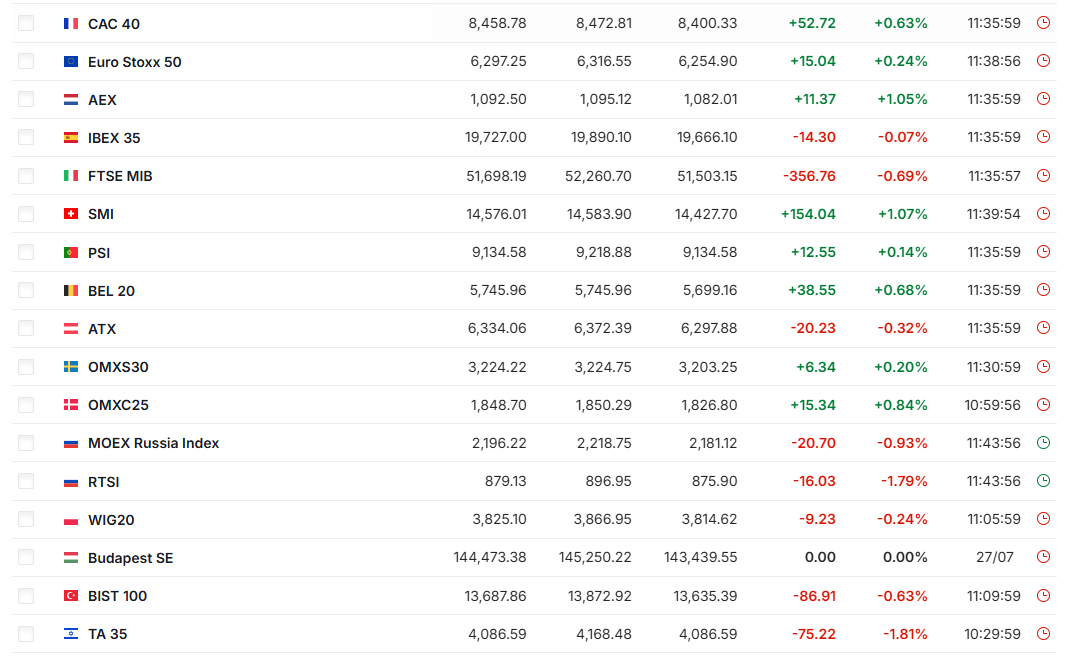Image resolution: width=1085 pixels, height=658 pixels.
Task: Click the Israel flag icon beside TA 35
Action: [71, 634]
